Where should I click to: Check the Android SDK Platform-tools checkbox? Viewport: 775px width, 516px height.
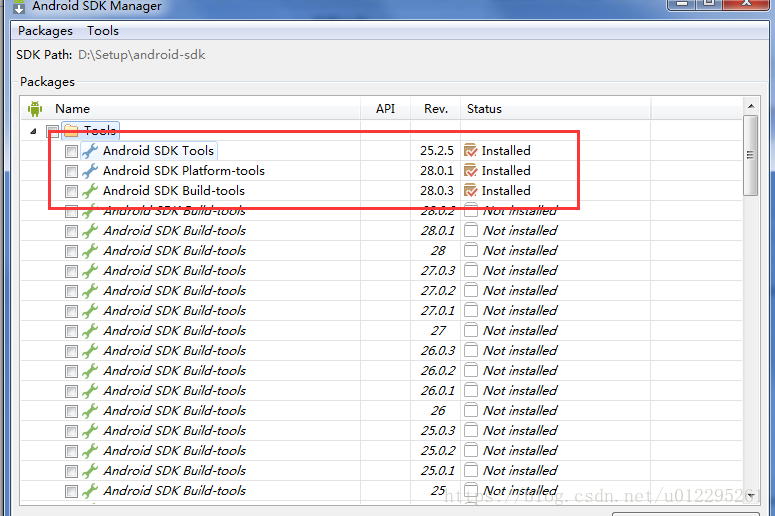pyautogui.click(x=72, y=171)
